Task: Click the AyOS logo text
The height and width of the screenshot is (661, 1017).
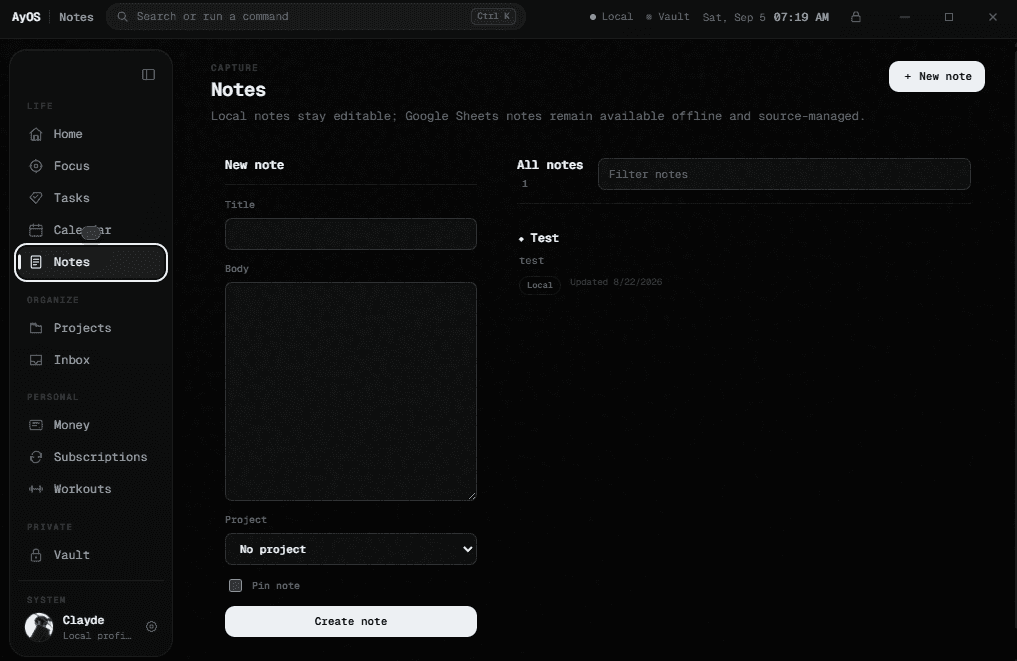Action: 26,17
